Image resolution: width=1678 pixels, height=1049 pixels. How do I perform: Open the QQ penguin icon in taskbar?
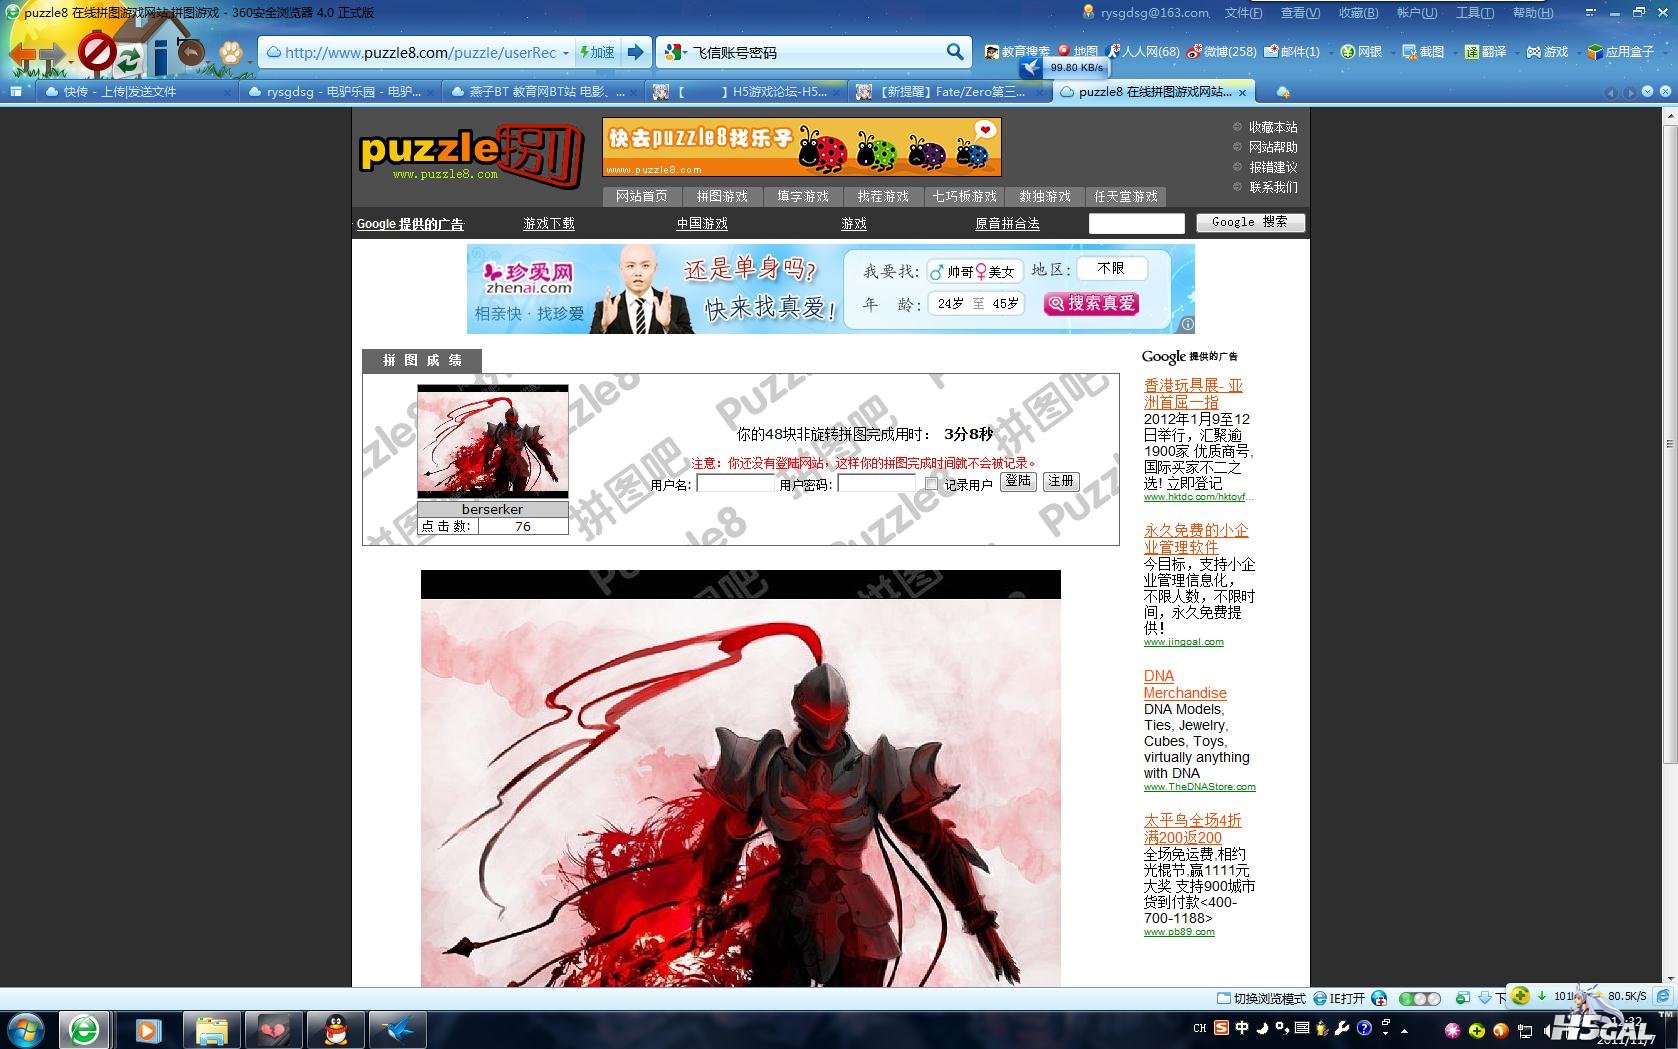point(336,1029)
